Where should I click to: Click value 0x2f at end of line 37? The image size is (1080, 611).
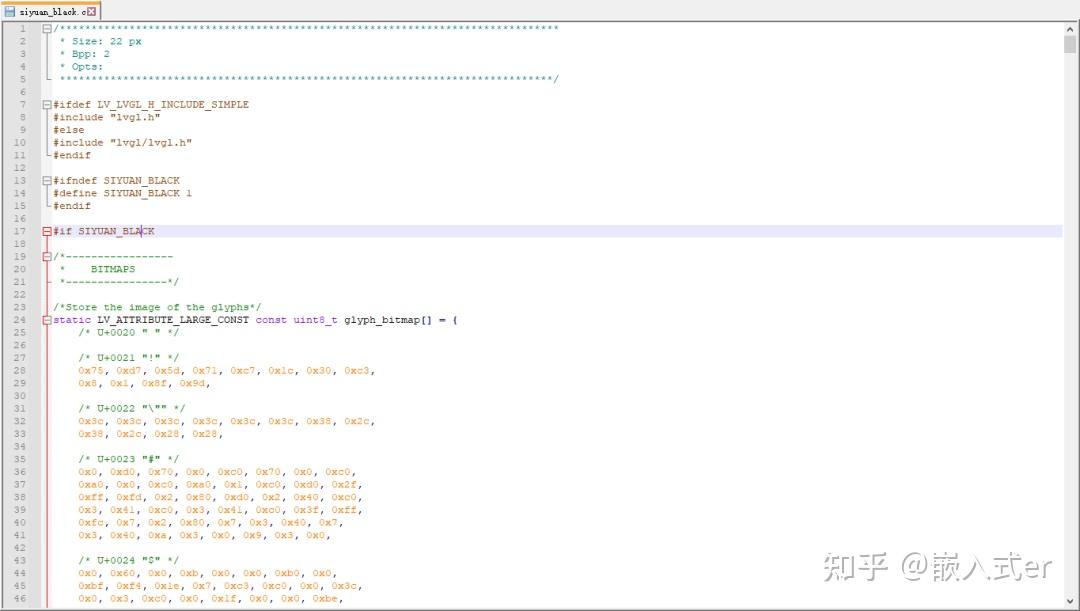pos(344,485)
